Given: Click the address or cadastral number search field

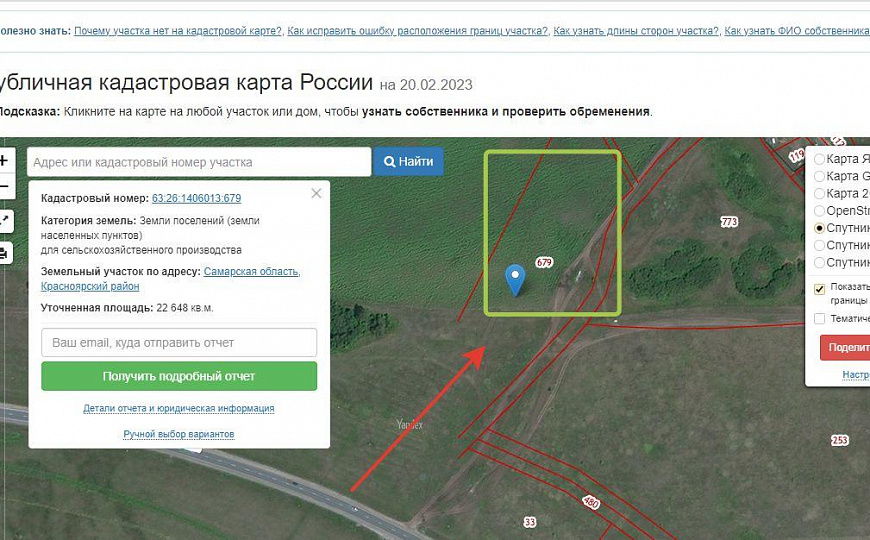Looking at the screenshot, I should point(199,162).
